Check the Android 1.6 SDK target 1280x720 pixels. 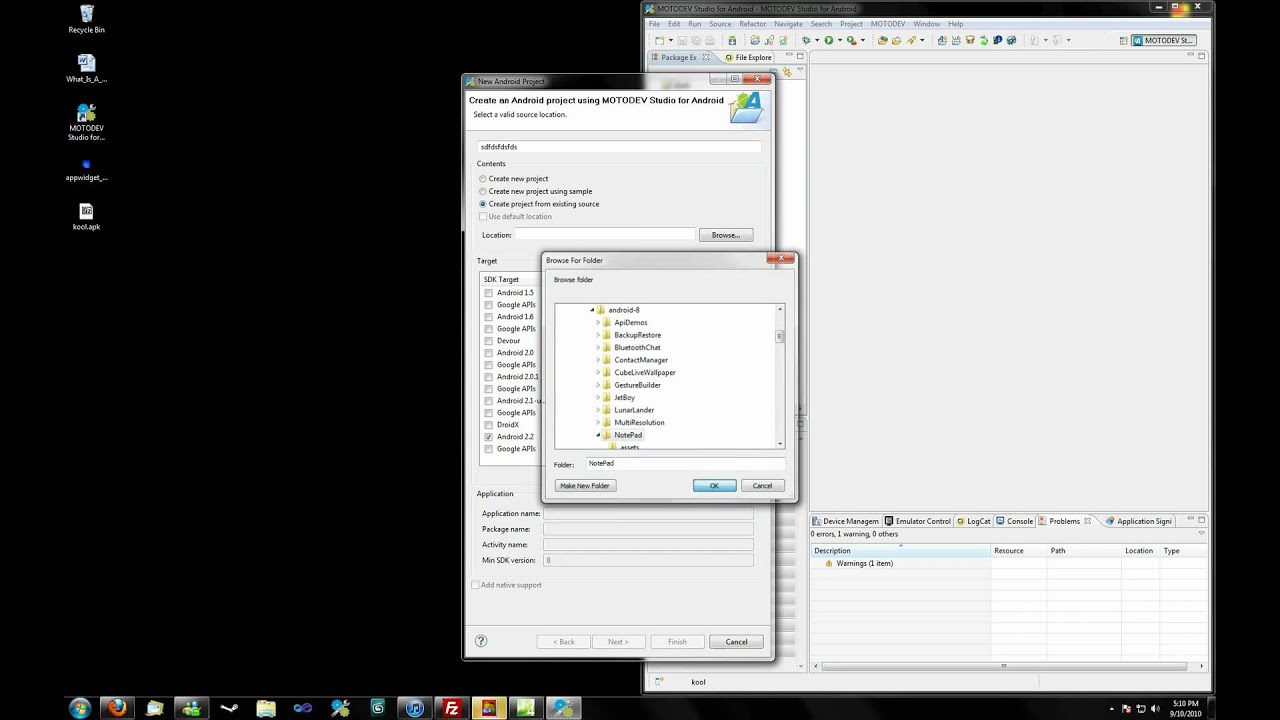[488, 317]
